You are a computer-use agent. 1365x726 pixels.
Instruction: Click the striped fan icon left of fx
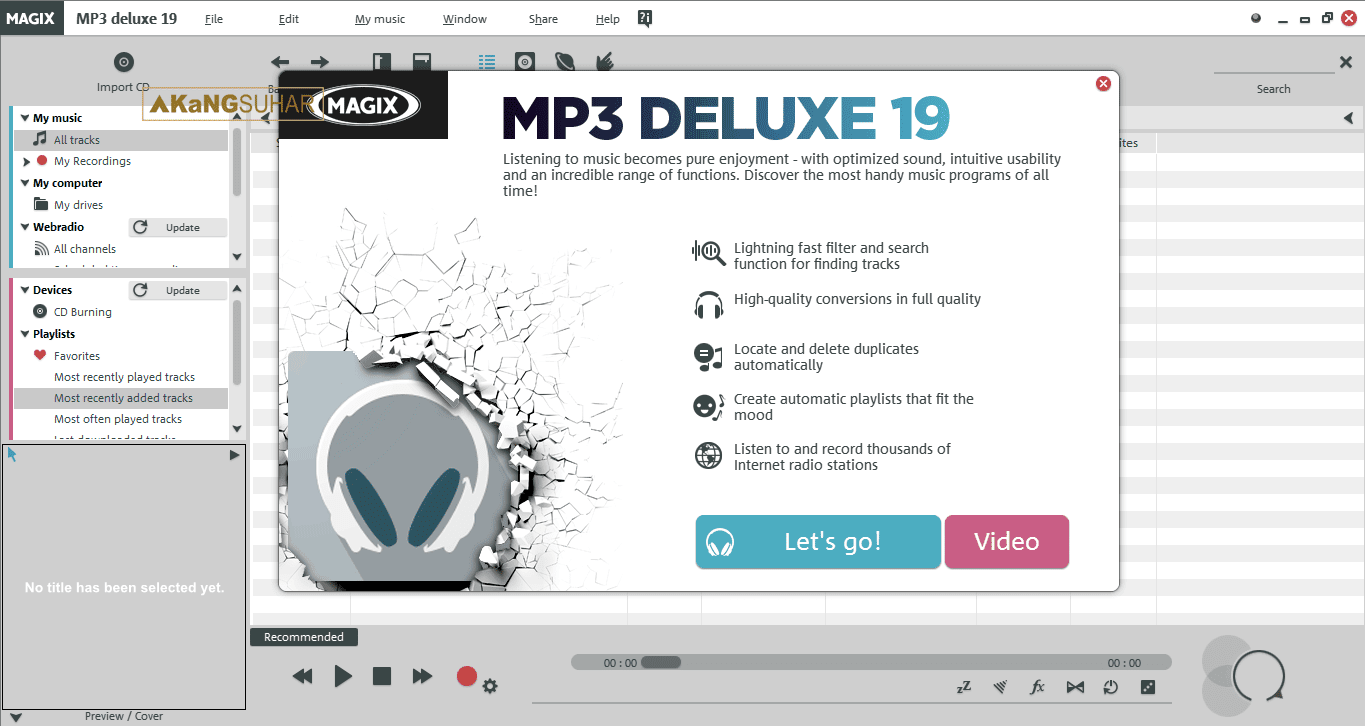pos(1000,687)
